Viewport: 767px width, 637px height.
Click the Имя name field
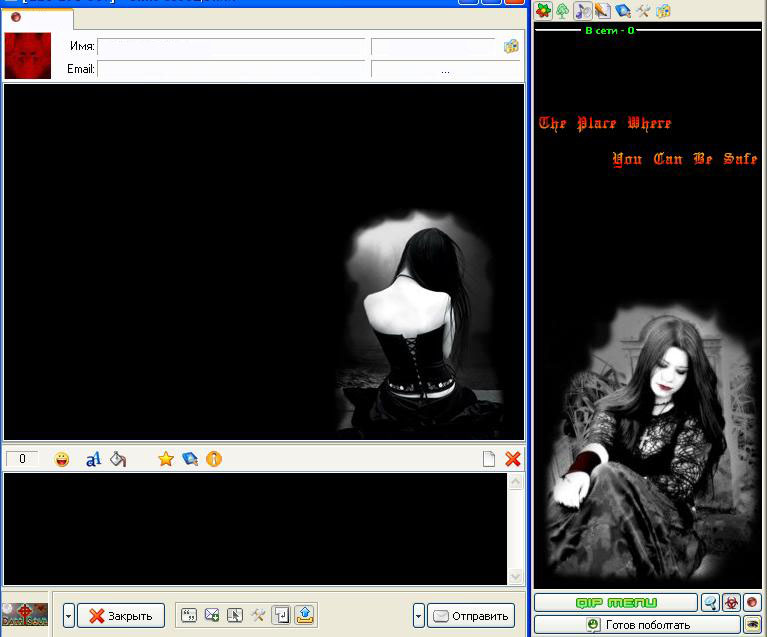click(x=231, y=46)
